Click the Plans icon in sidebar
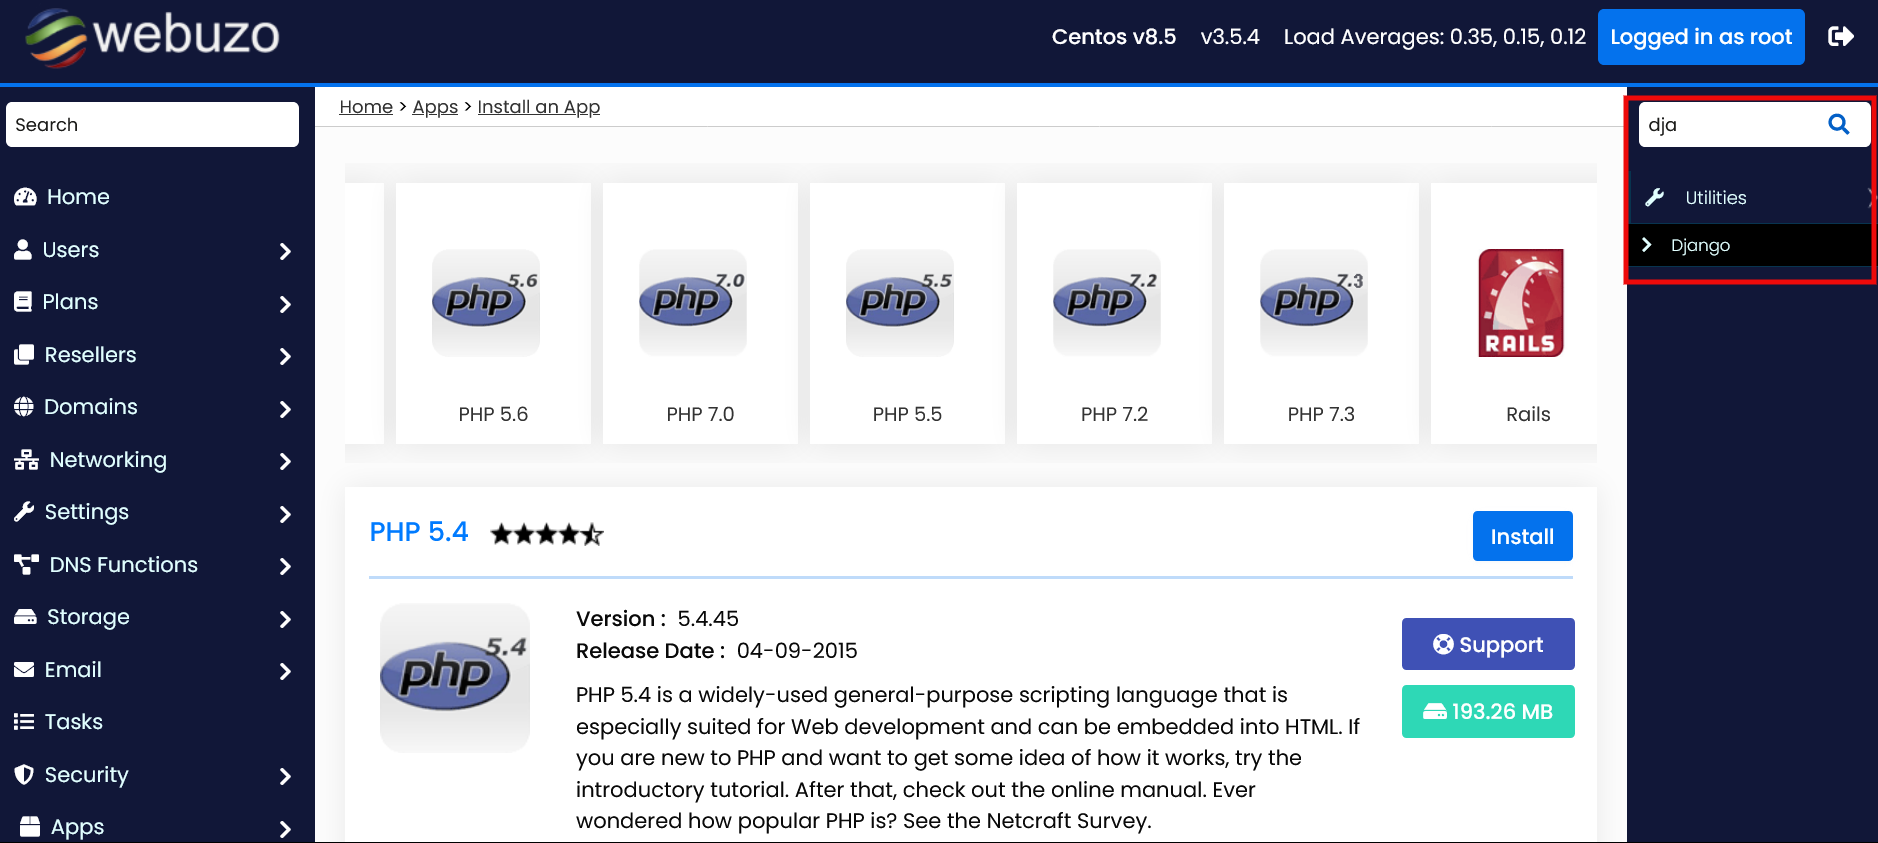 (x=23, y=301)
